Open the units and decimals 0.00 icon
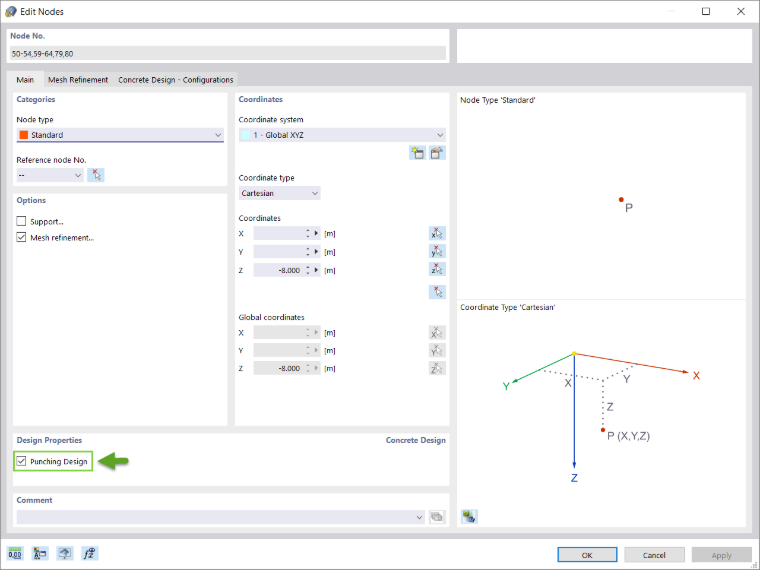The width and height of the screenshot is (760, 570). [x=15, y=553]
